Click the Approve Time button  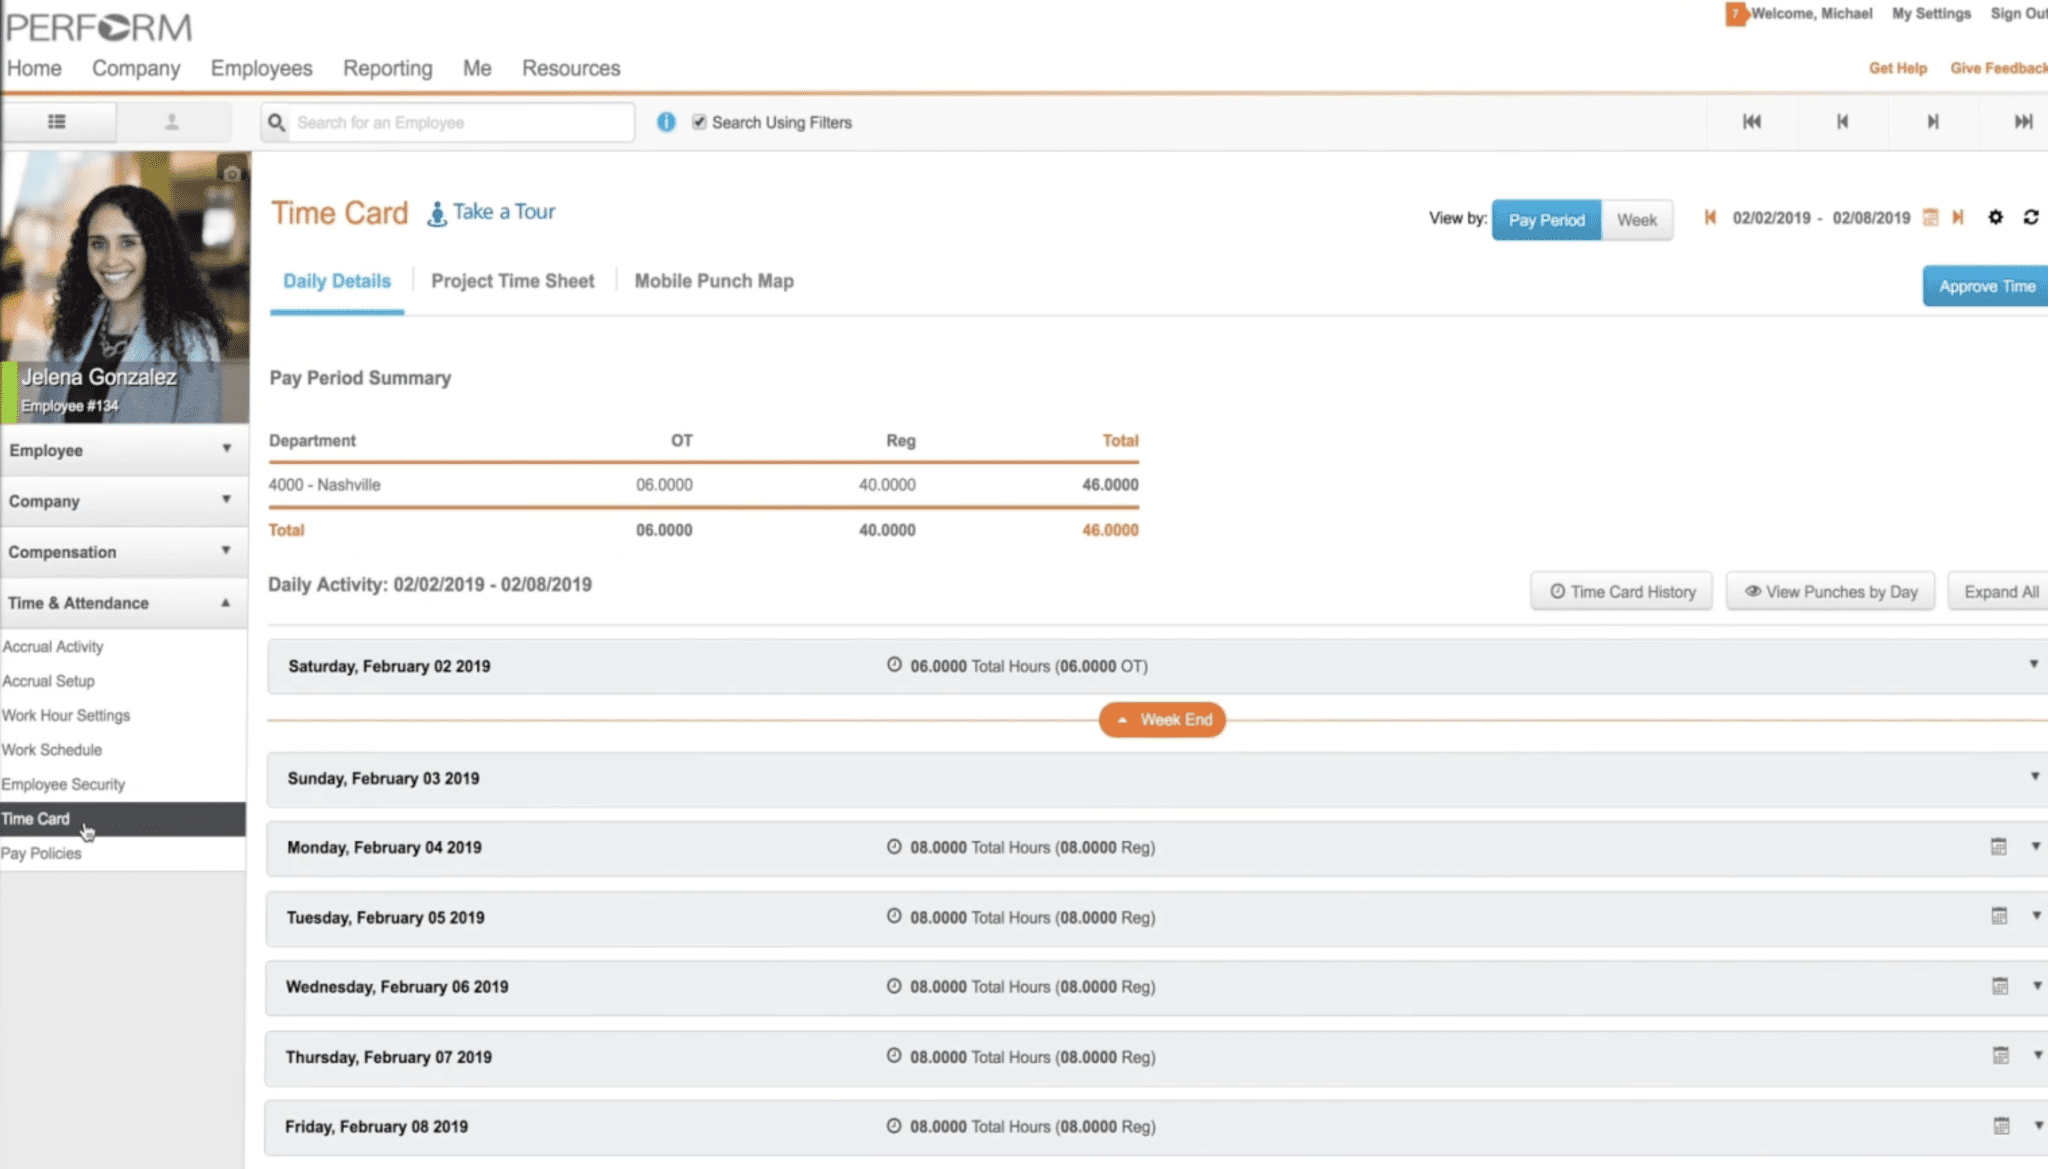click(x=1985, y=286)
